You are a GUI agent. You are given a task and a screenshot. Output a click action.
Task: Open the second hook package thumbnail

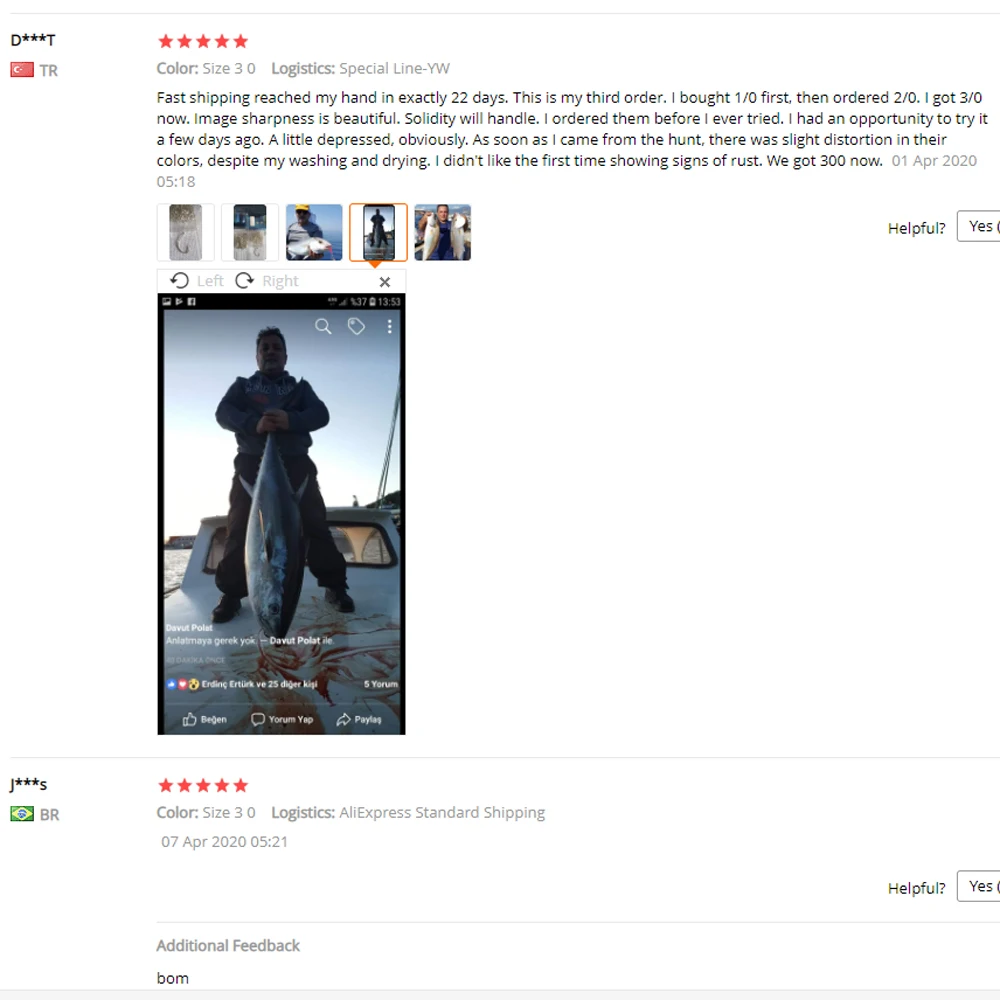point(250,232)
